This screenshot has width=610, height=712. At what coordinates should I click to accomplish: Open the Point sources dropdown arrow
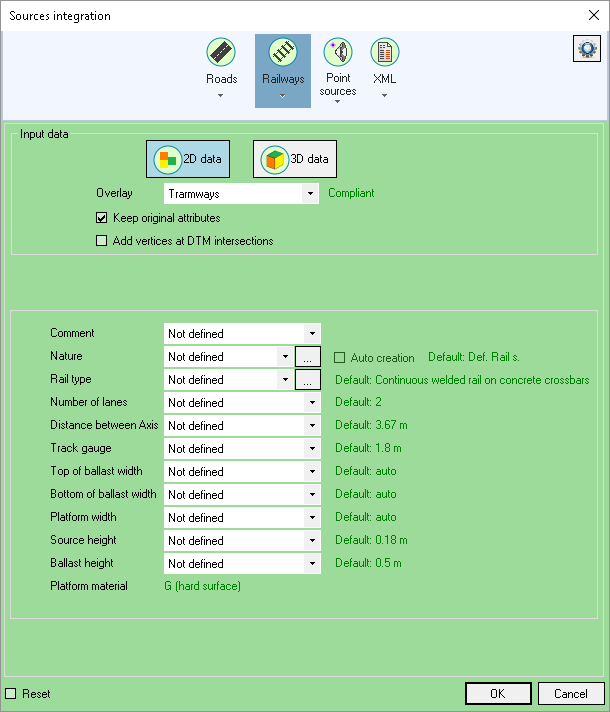coord(337,102)
